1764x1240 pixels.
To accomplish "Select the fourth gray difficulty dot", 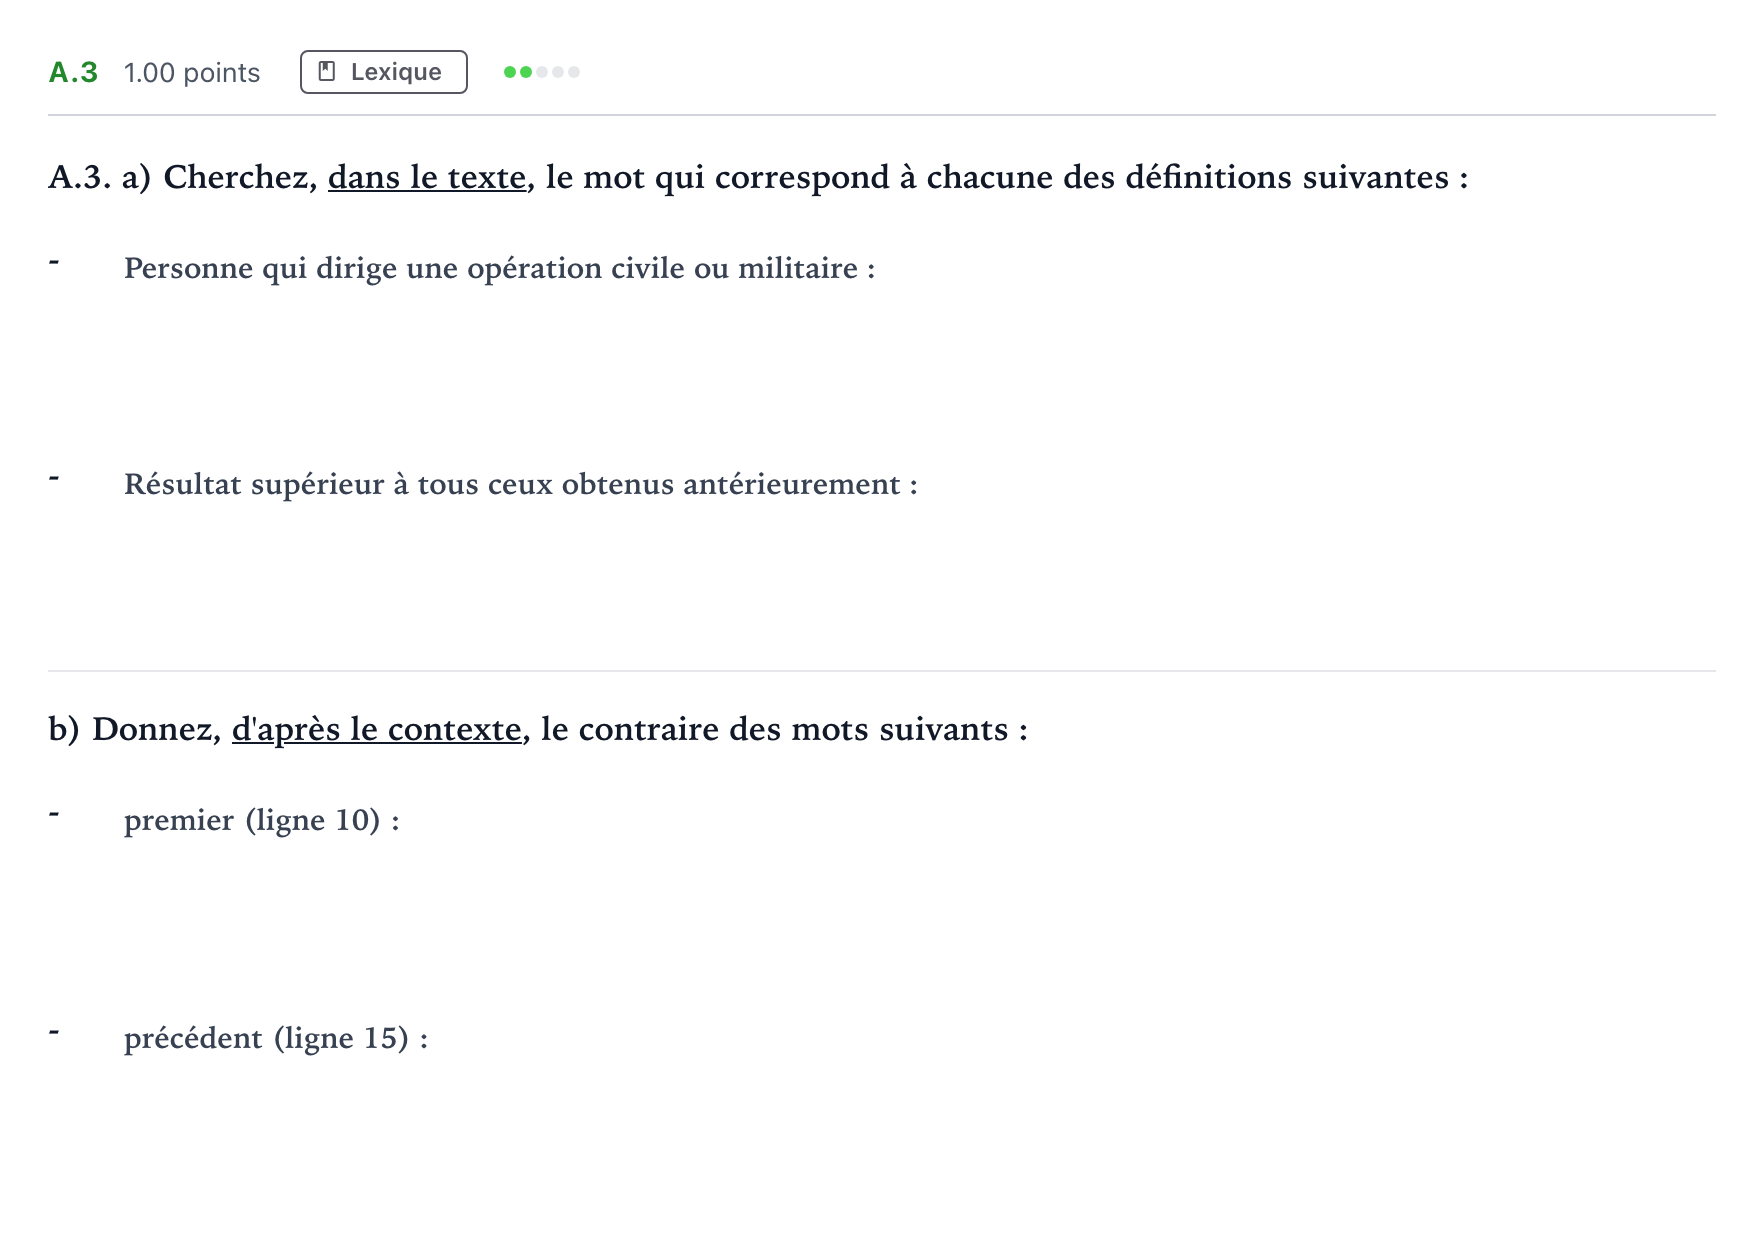I will [558, 72].
